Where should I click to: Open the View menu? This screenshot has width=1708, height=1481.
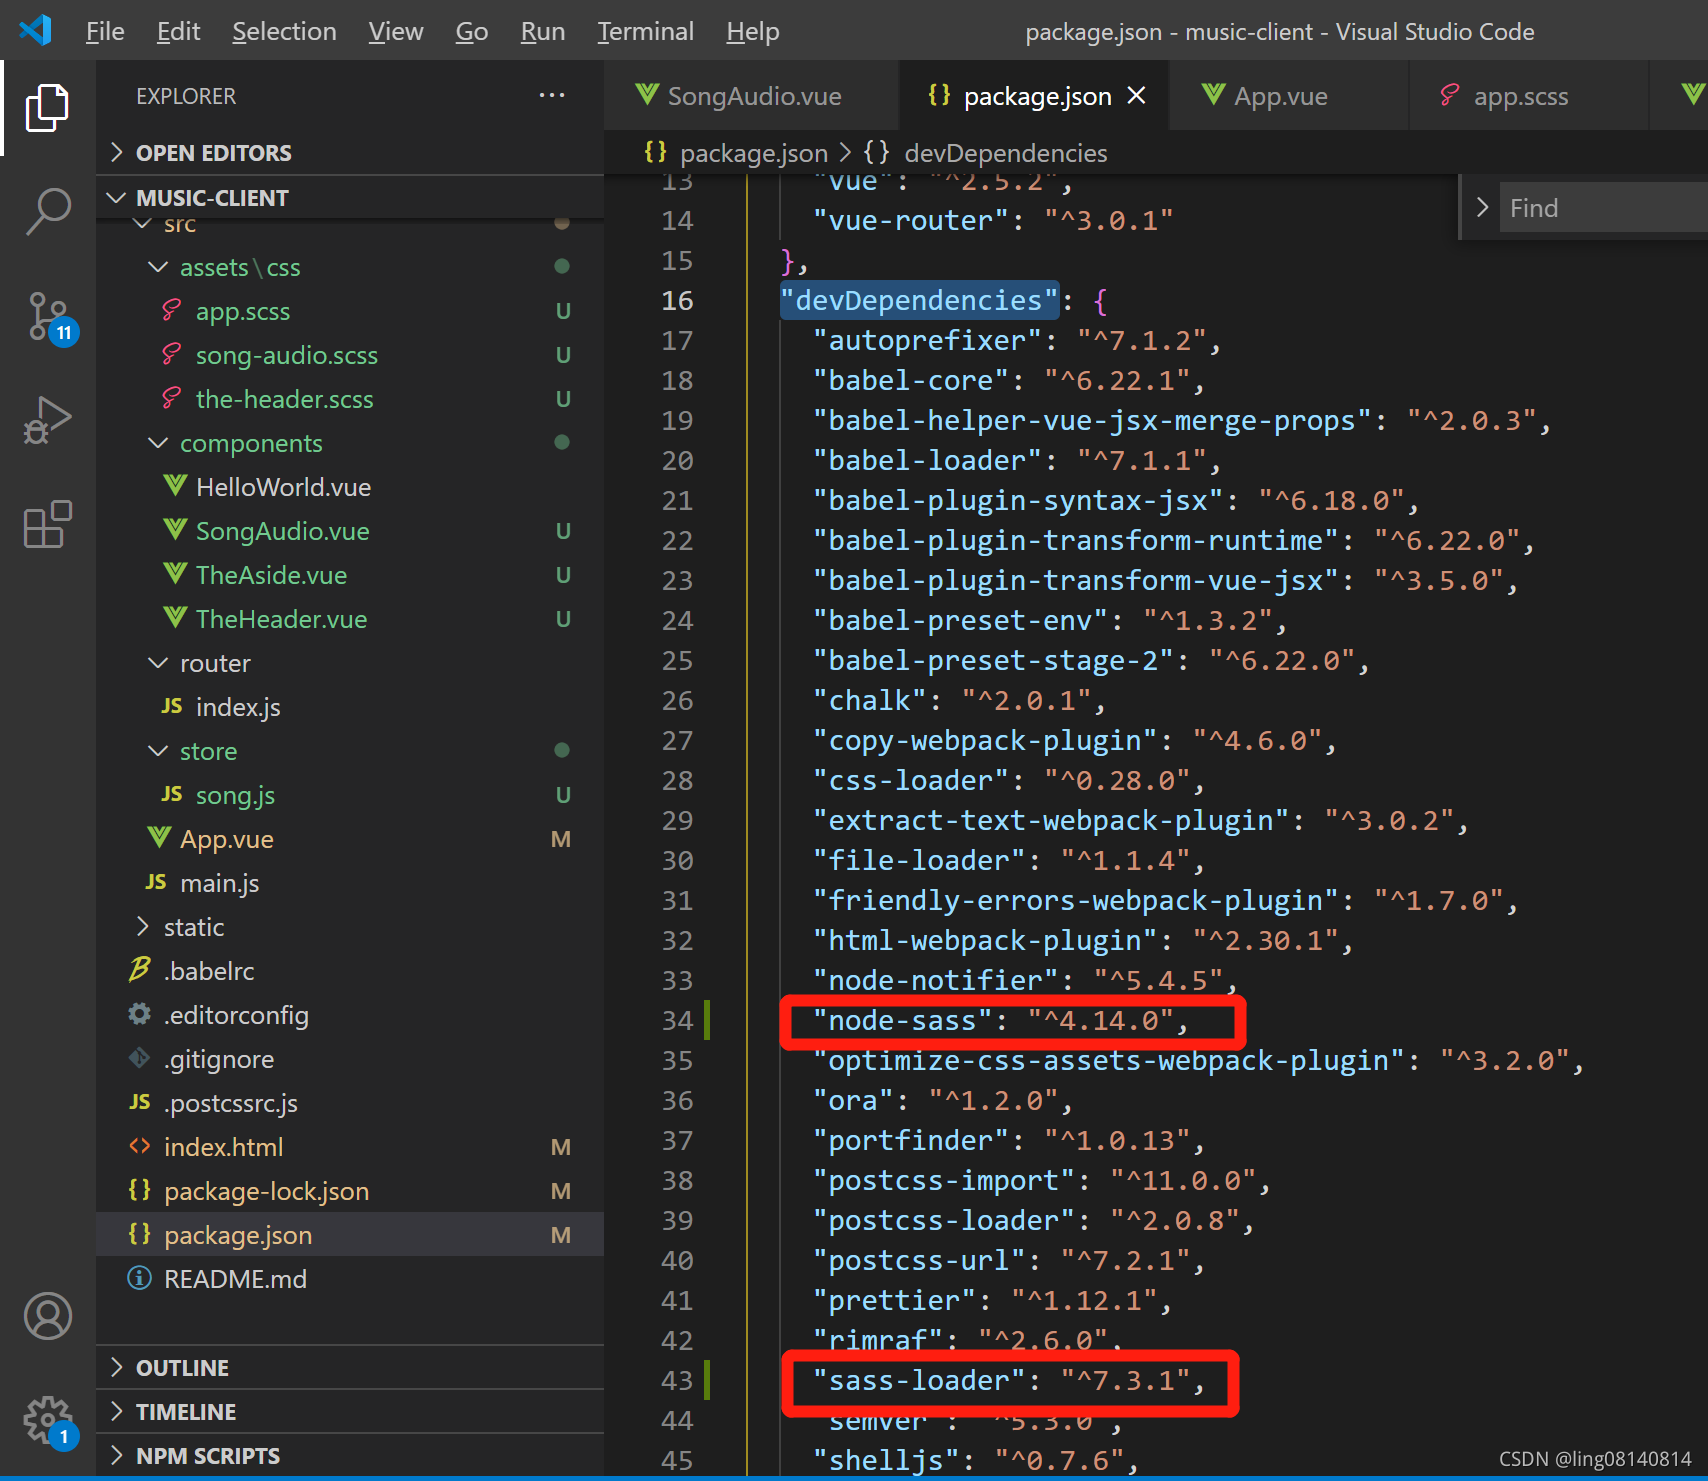395,31
